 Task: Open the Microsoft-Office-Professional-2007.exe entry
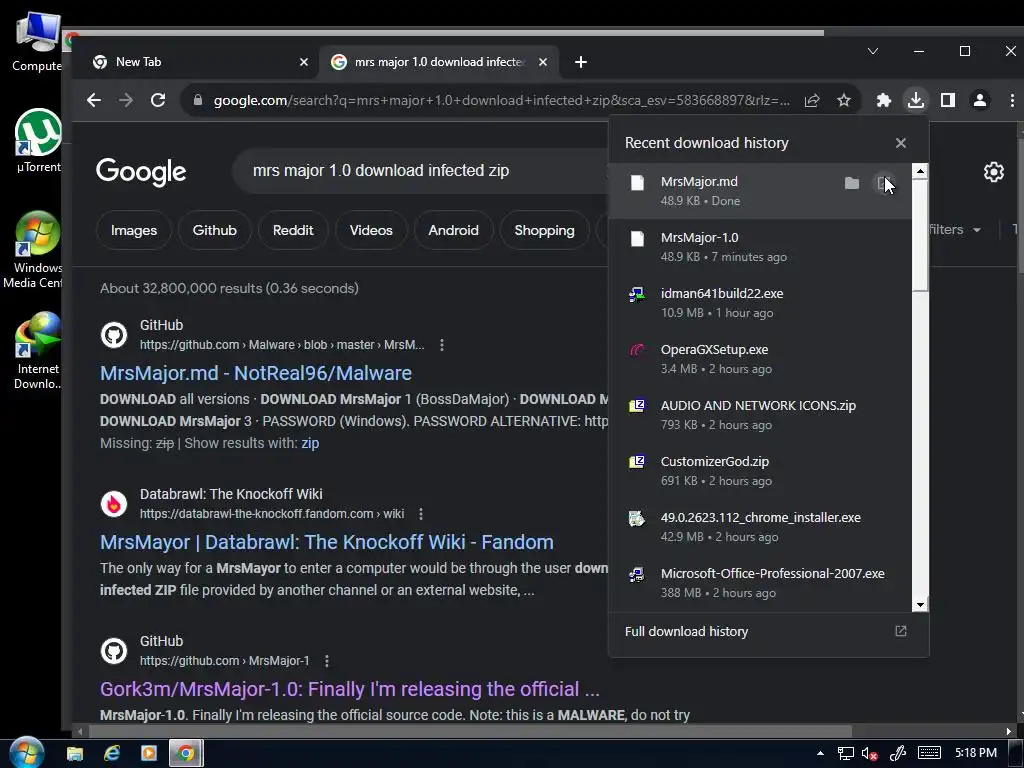760,583
